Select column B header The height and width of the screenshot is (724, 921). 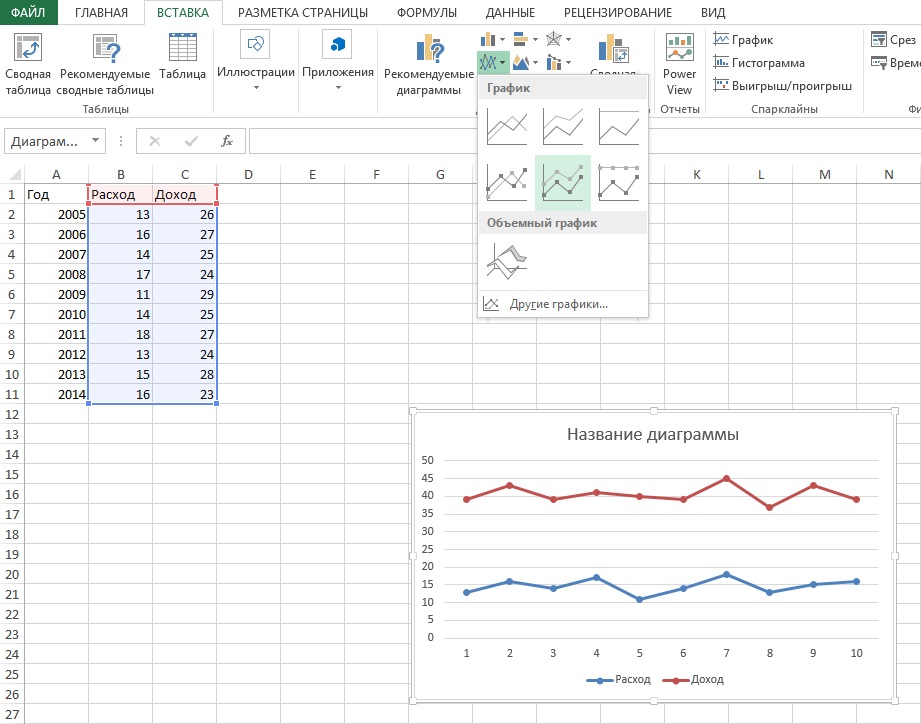pos(120,175)
